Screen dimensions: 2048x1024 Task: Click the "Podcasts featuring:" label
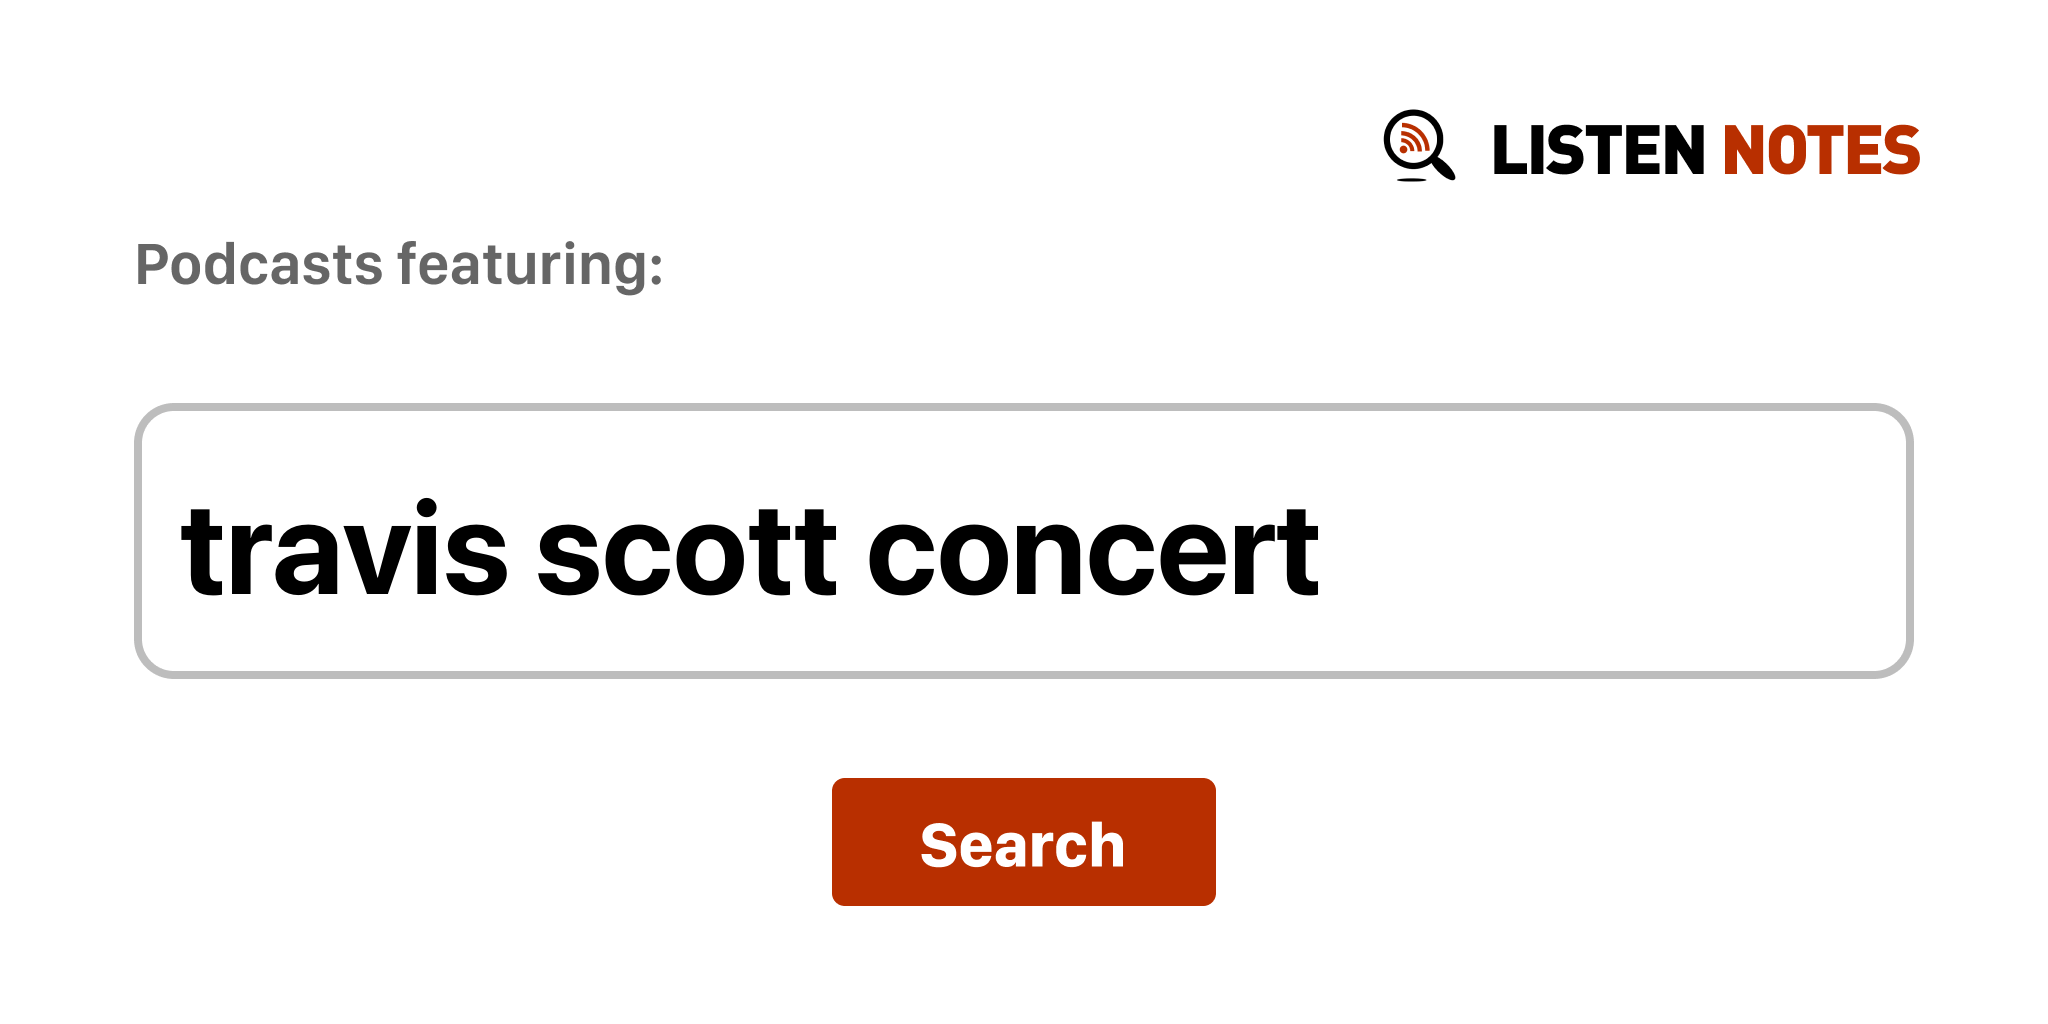[x=399, y=265]
